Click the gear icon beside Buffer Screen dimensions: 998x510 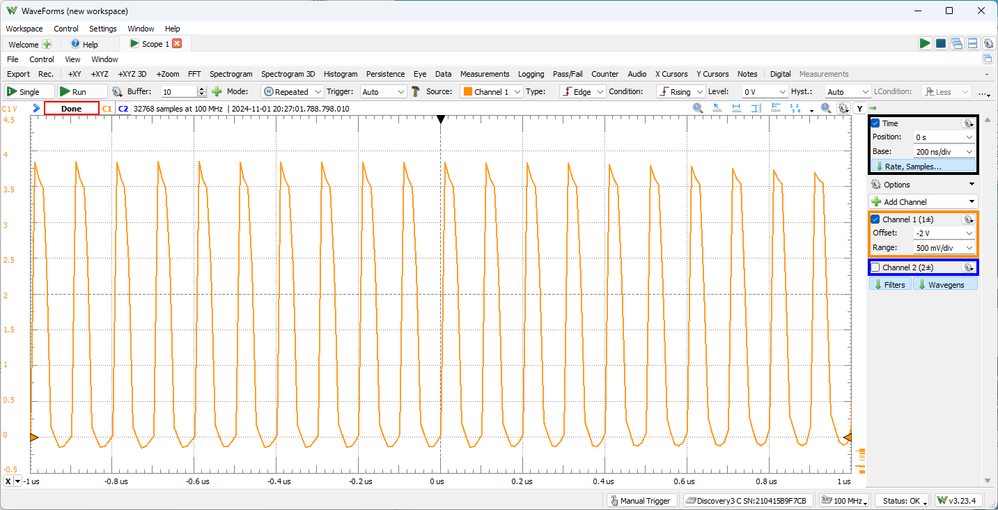(117, 92)
